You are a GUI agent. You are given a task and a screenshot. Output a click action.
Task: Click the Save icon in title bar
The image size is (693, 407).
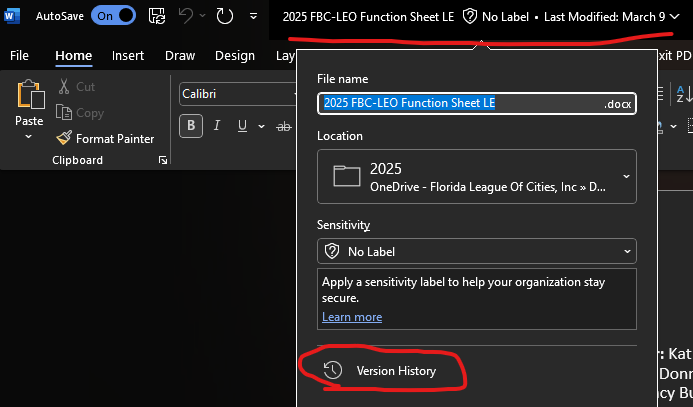[x=157, y=16]
